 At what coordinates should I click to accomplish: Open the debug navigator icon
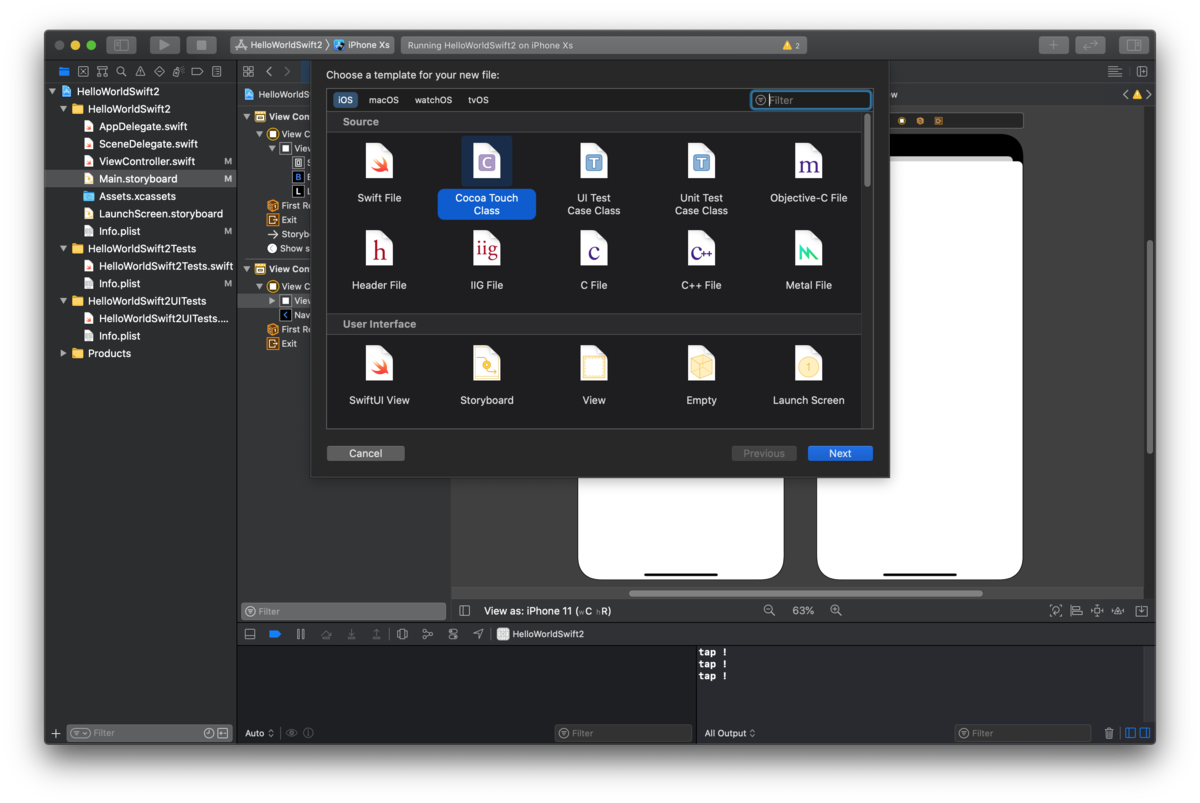click(x=178, y=72)
